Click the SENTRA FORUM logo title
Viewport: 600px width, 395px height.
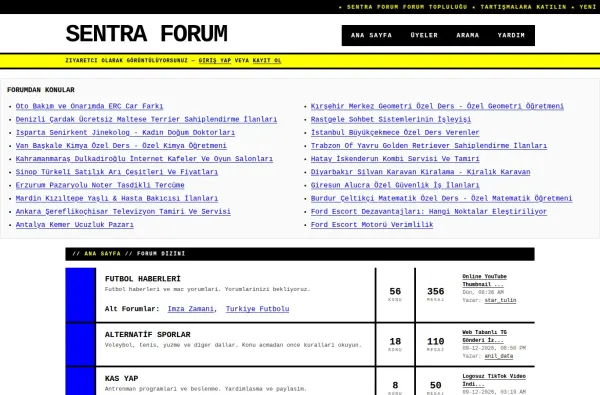(x=147, y=33)
